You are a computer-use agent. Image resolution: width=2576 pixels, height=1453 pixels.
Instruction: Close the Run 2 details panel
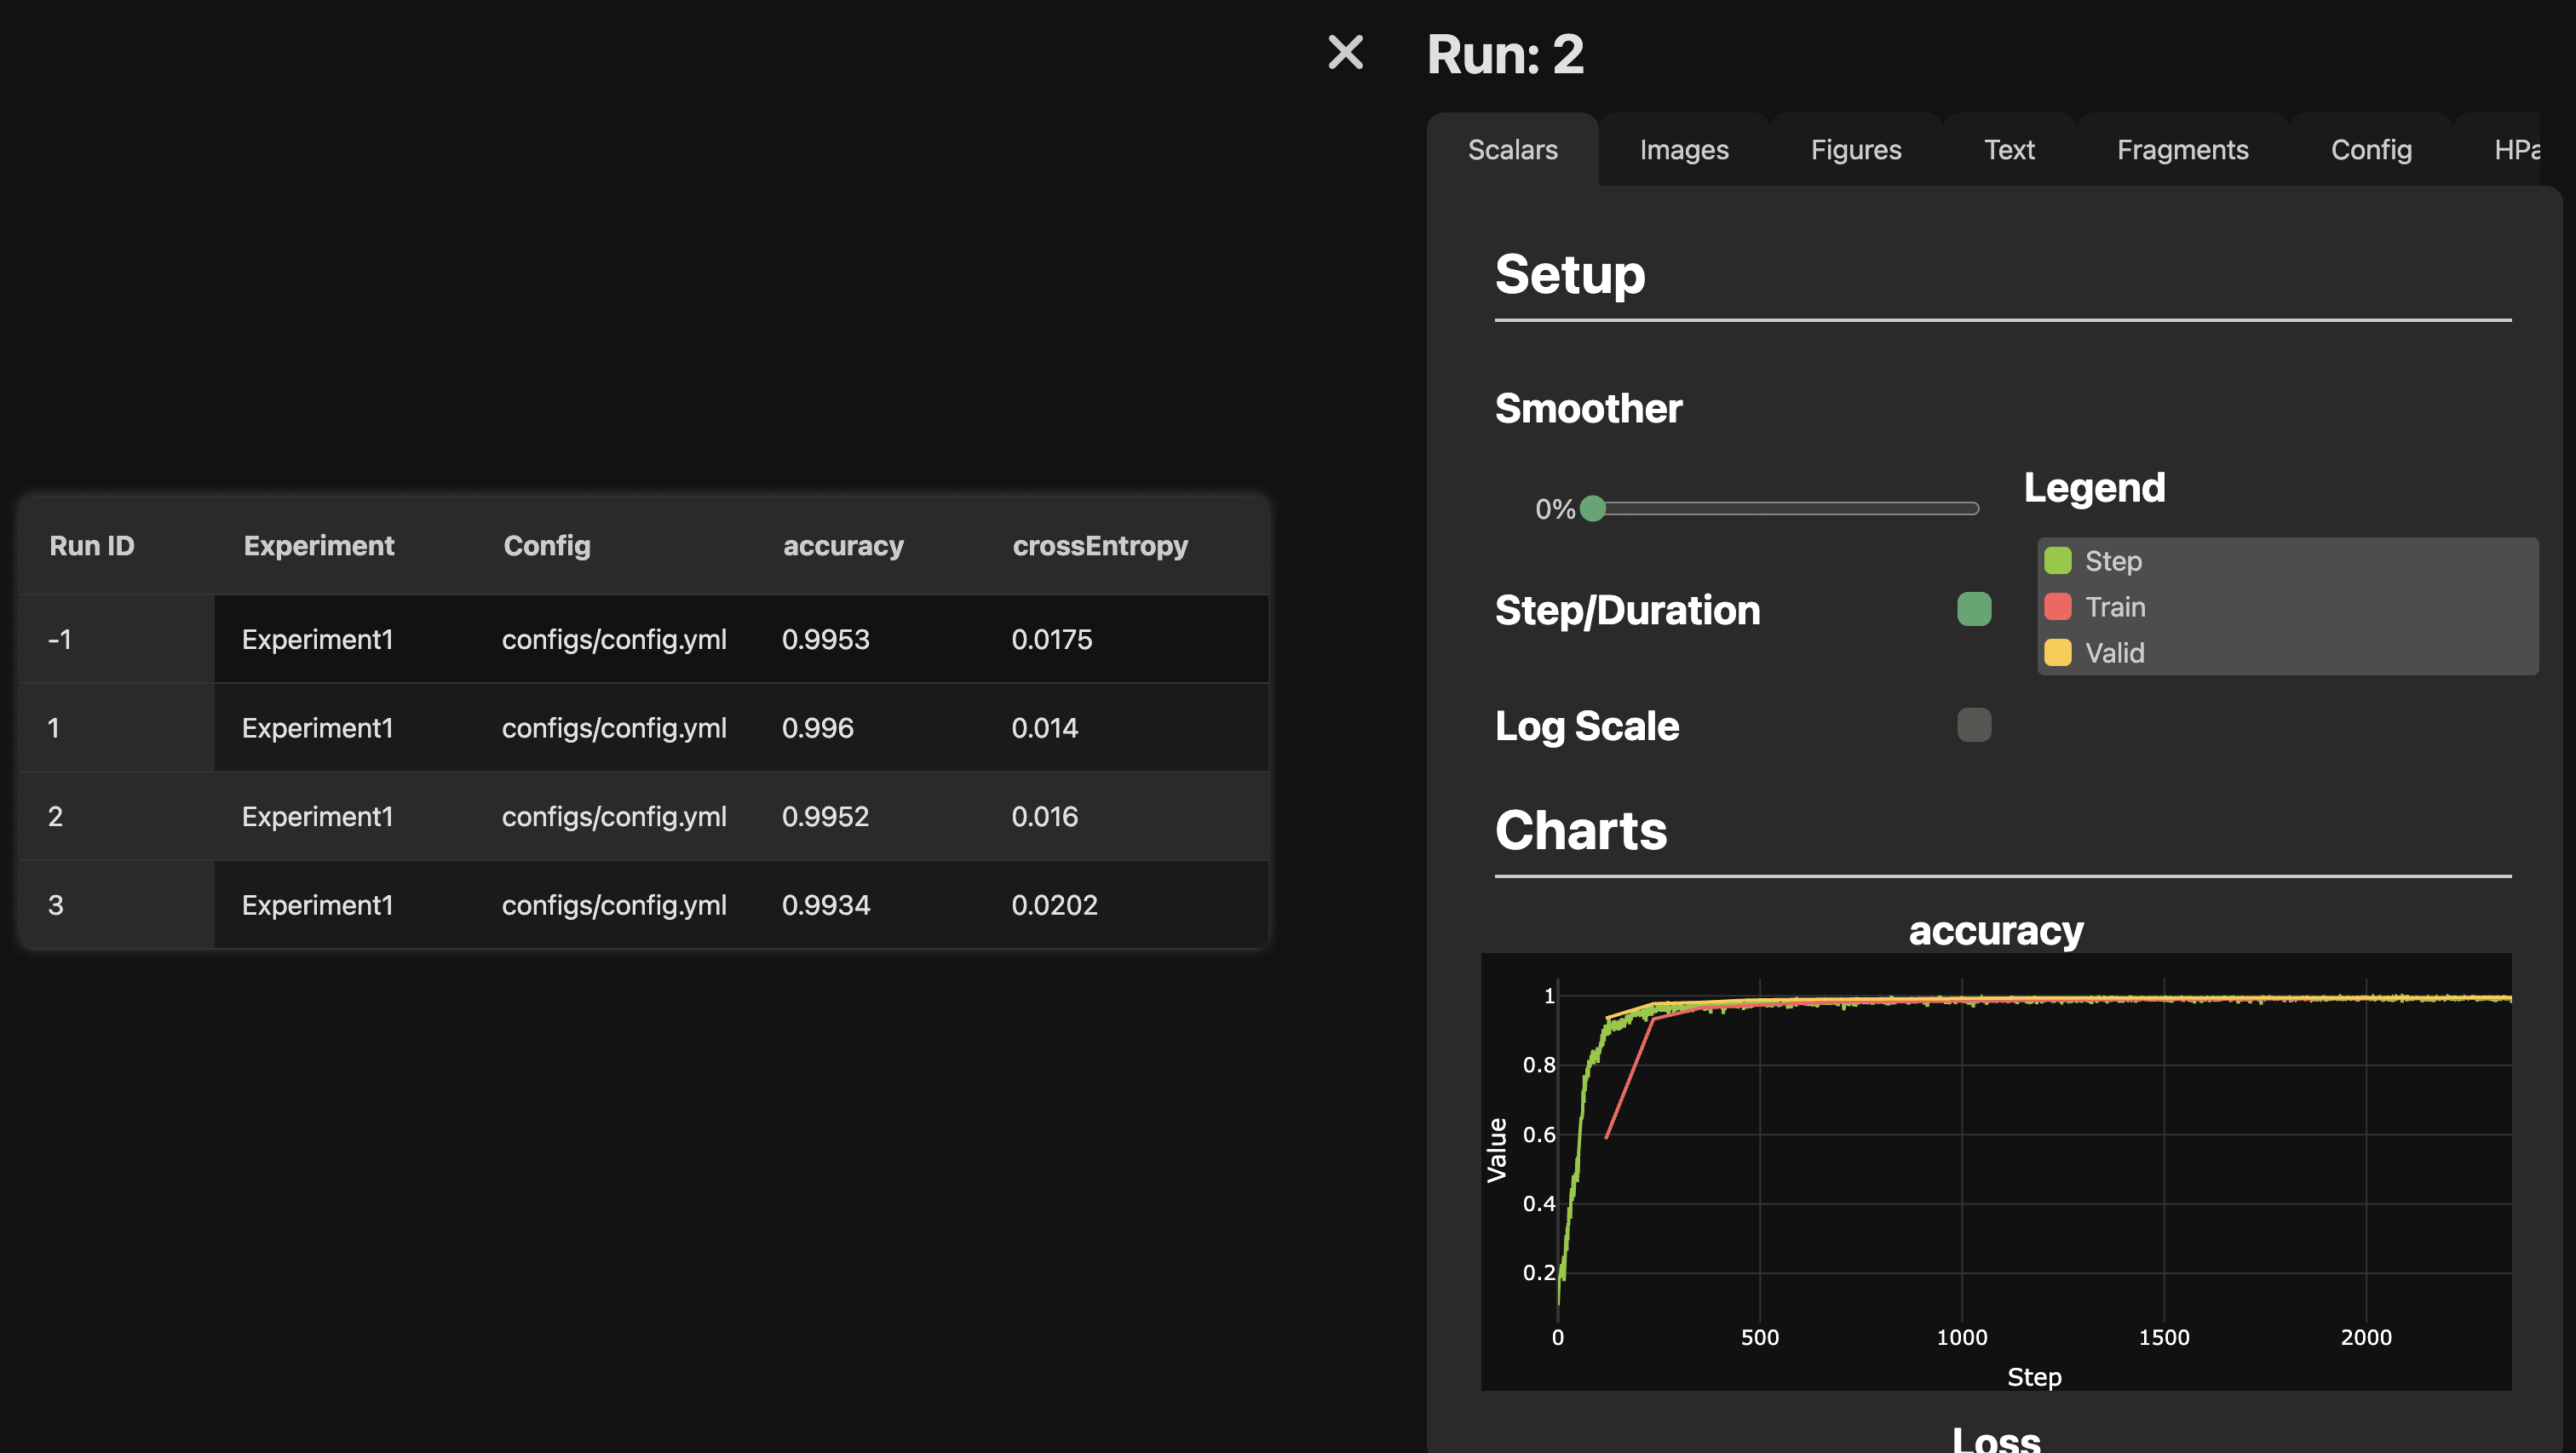[1345, 52]
